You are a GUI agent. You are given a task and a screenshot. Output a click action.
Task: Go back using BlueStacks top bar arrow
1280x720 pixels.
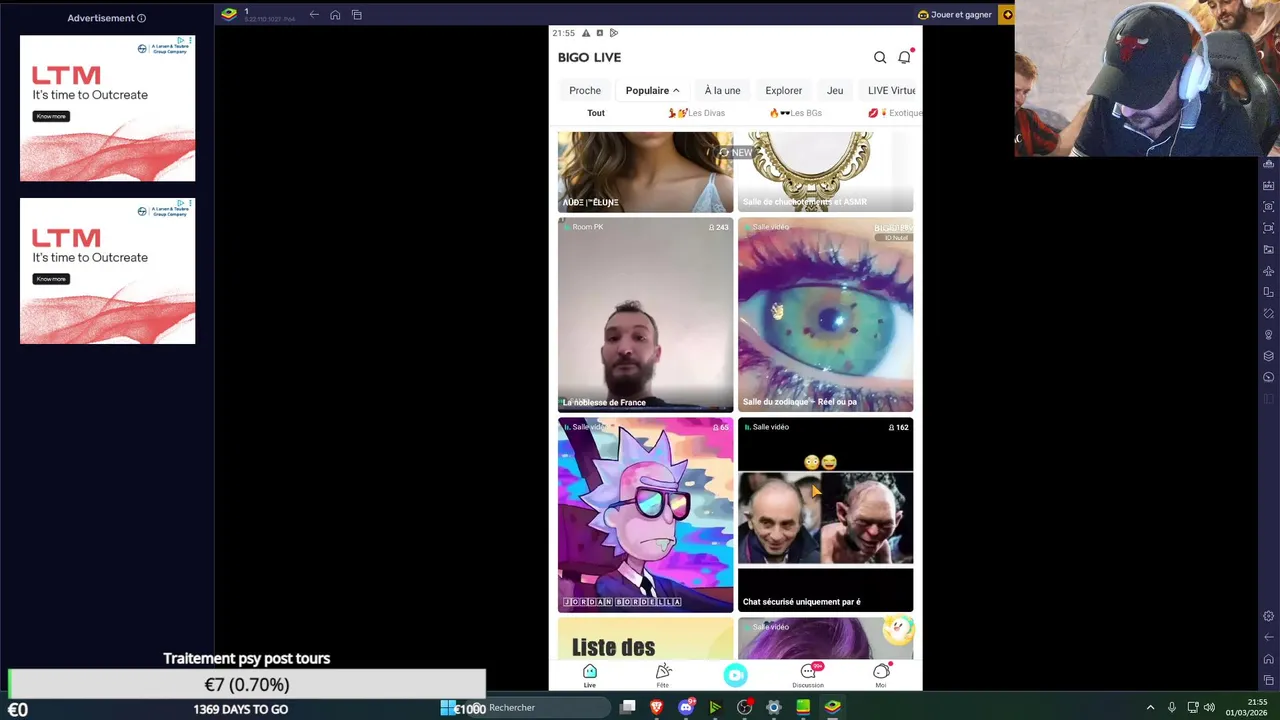(x=314, y=15)
